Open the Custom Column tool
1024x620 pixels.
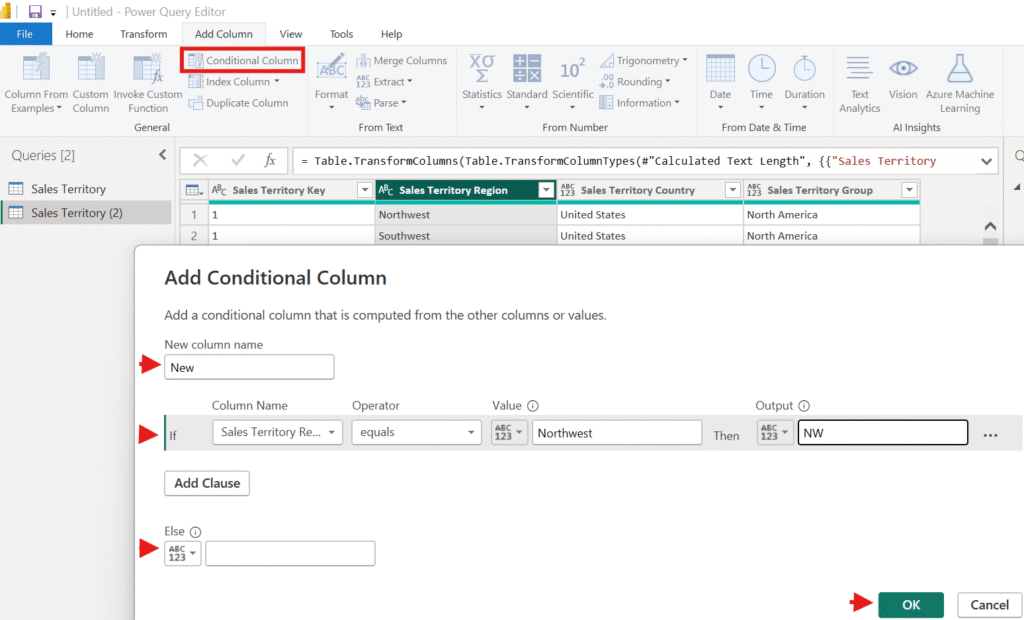[91, 84]
